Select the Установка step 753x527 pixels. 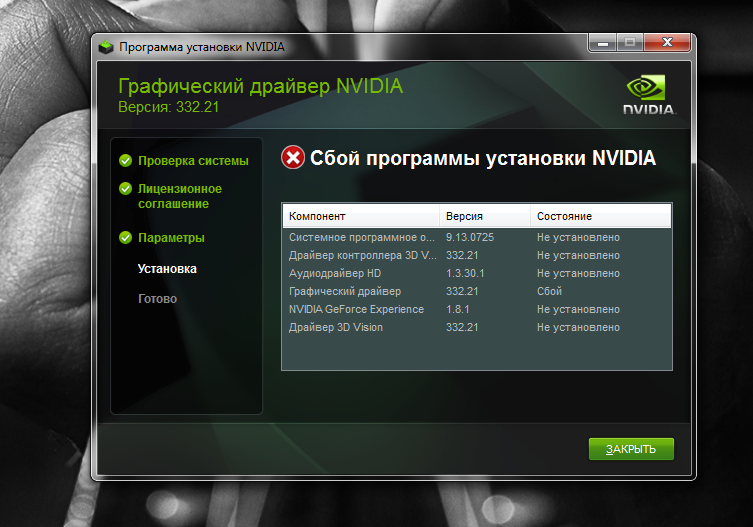[167, 269]
